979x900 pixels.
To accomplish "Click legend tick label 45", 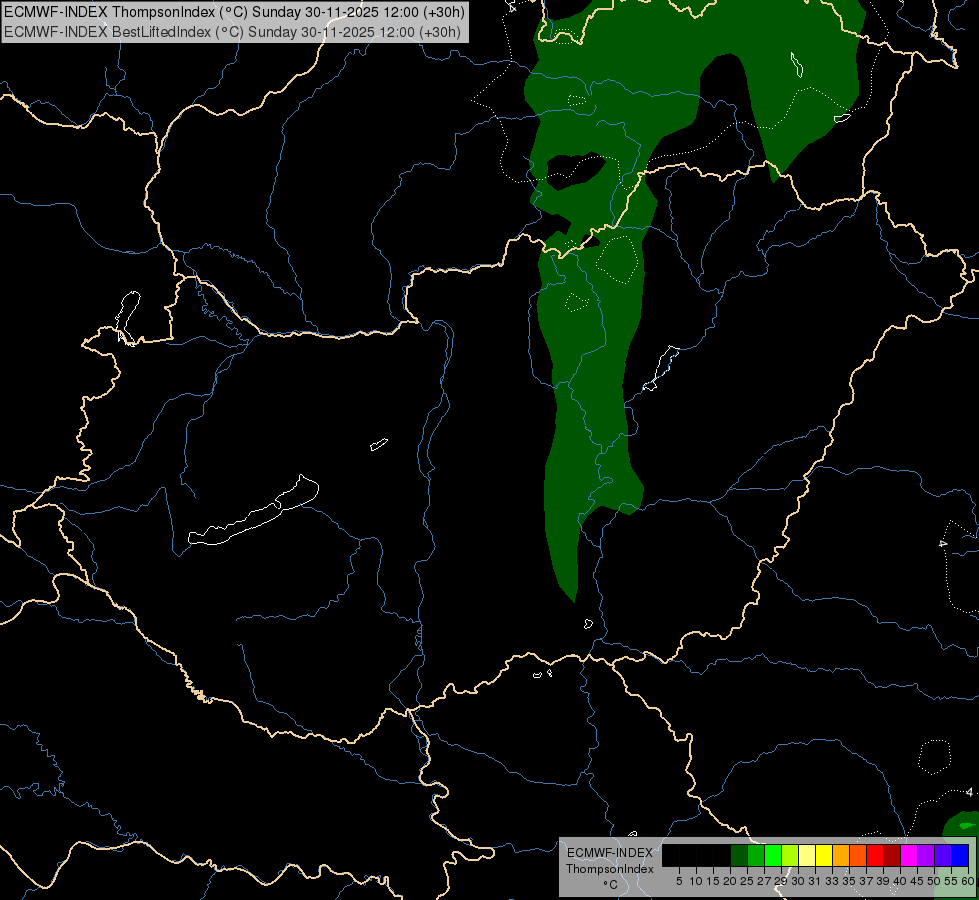I will click(917, 881).
